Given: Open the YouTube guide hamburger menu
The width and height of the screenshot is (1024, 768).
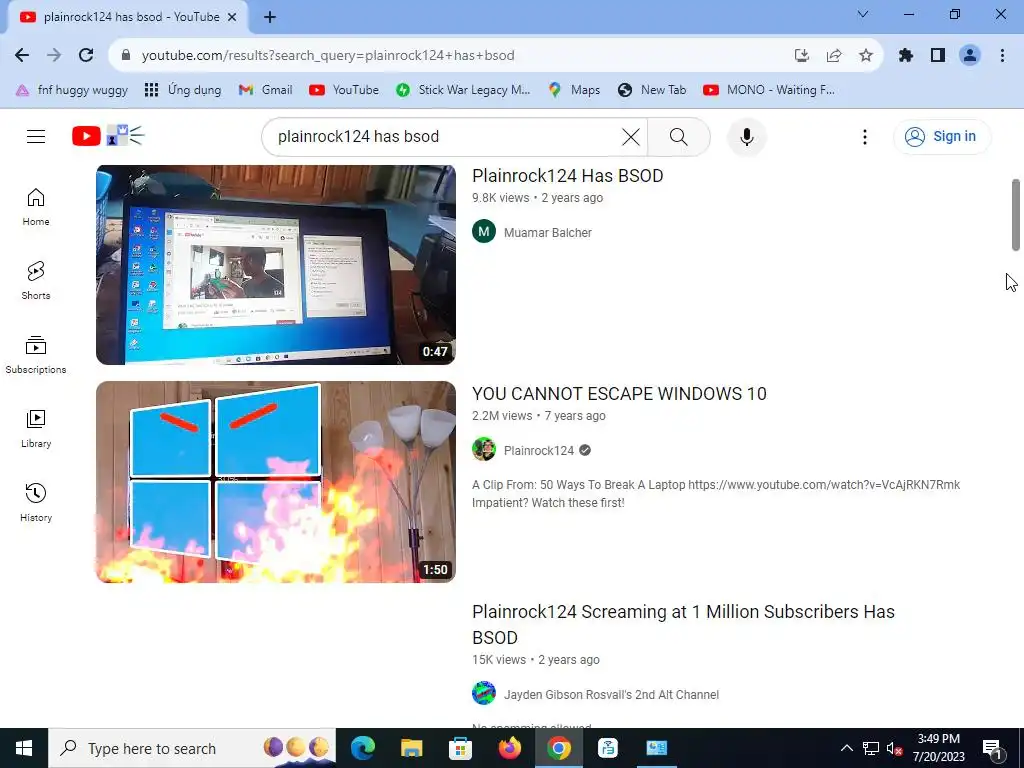Looking at the screenshot, I should (36, 136).
